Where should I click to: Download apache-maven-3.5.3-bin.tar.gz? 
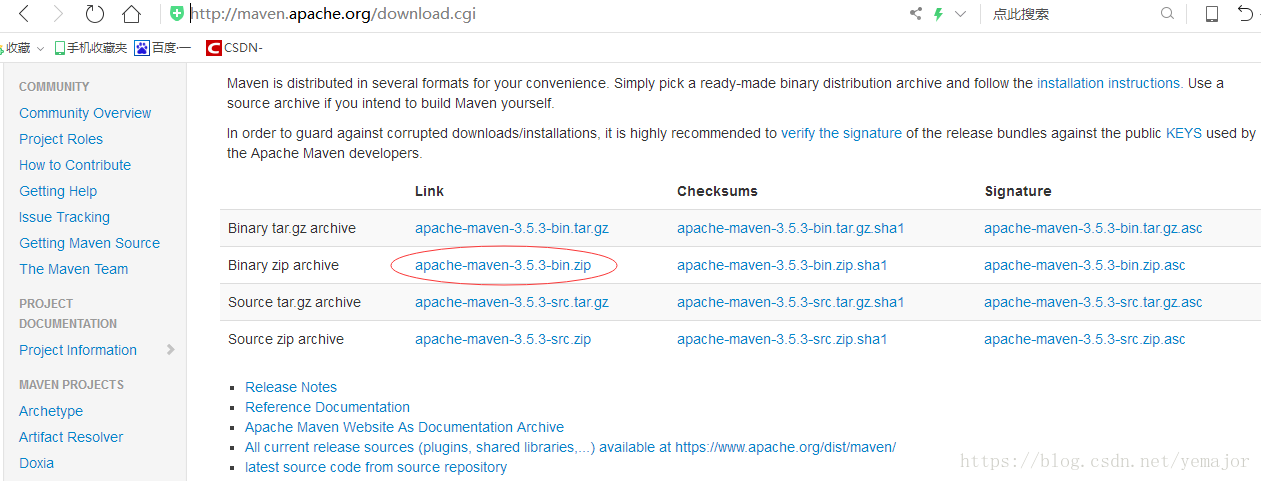click(512, 228)
